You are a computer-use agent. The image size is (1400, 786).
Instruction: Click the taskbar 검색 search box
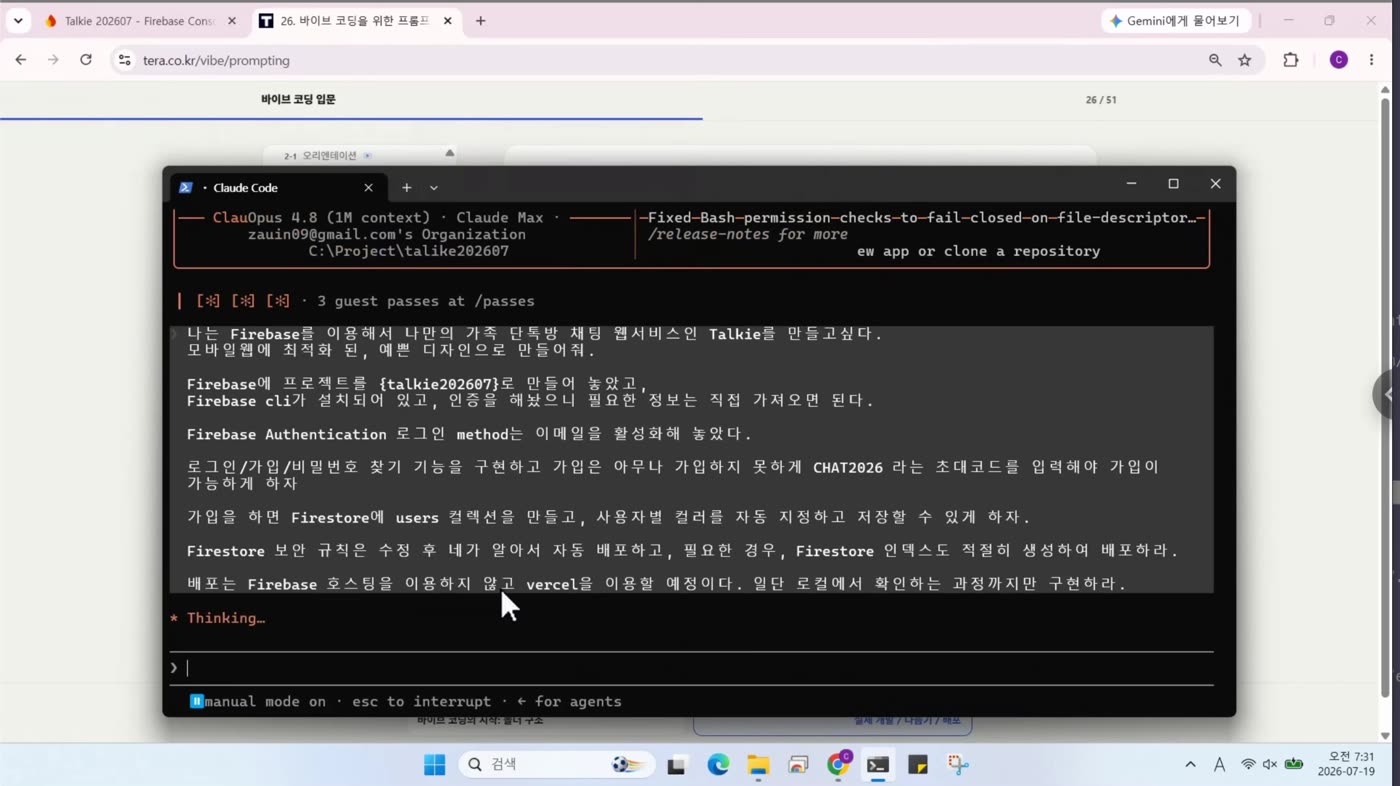pyautogui.click(x=556, y=765)
